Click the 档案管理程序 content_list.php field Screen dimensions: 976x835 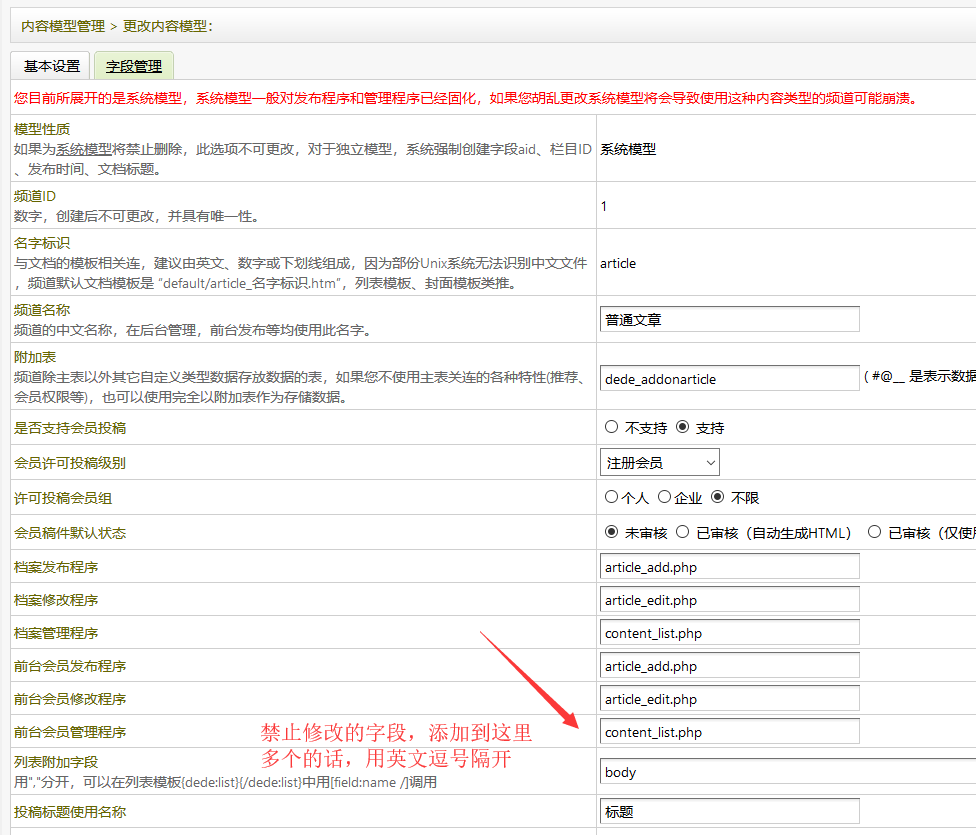tap(729, 631)
